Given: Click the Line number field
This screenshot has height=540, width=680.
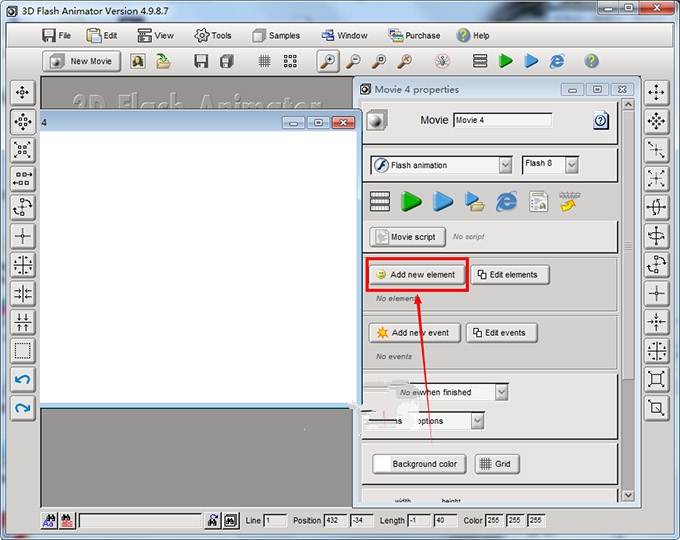Looking at the screenshot, I should (x=275, y=520).
